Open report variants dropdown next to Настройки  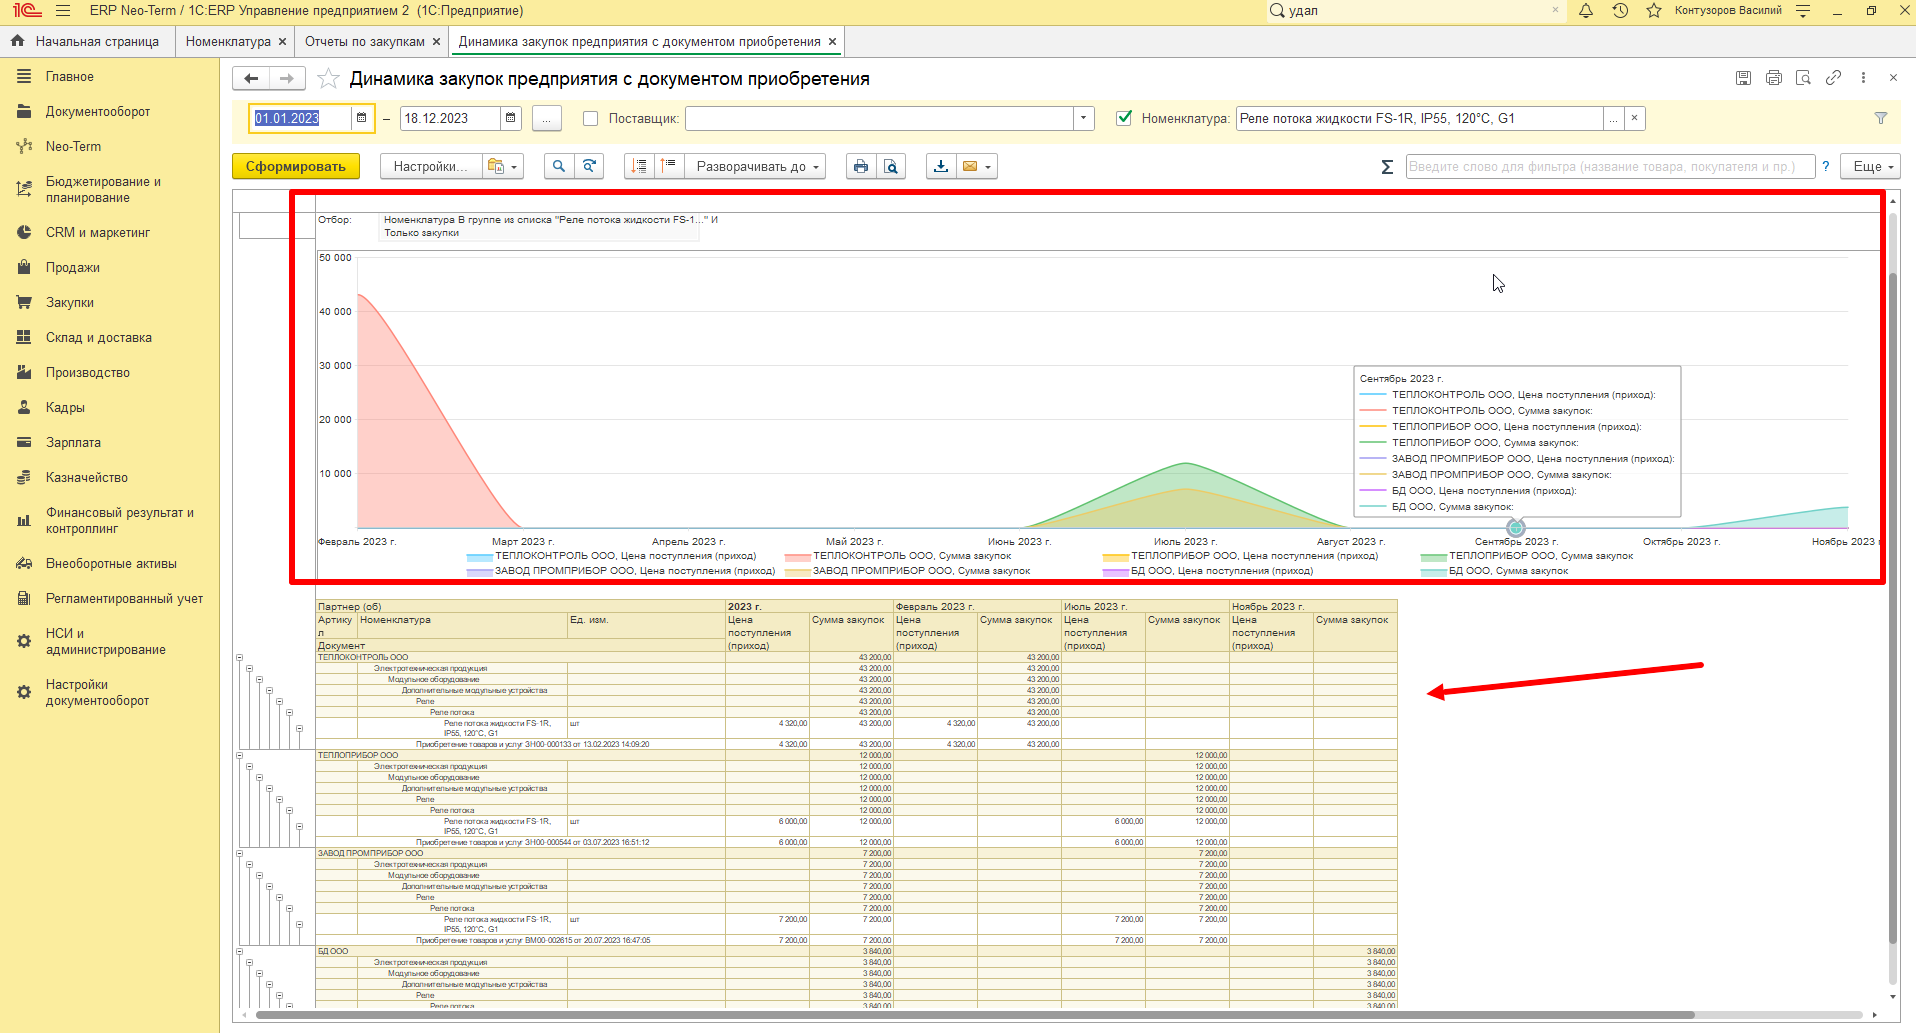tap(503, 167)
